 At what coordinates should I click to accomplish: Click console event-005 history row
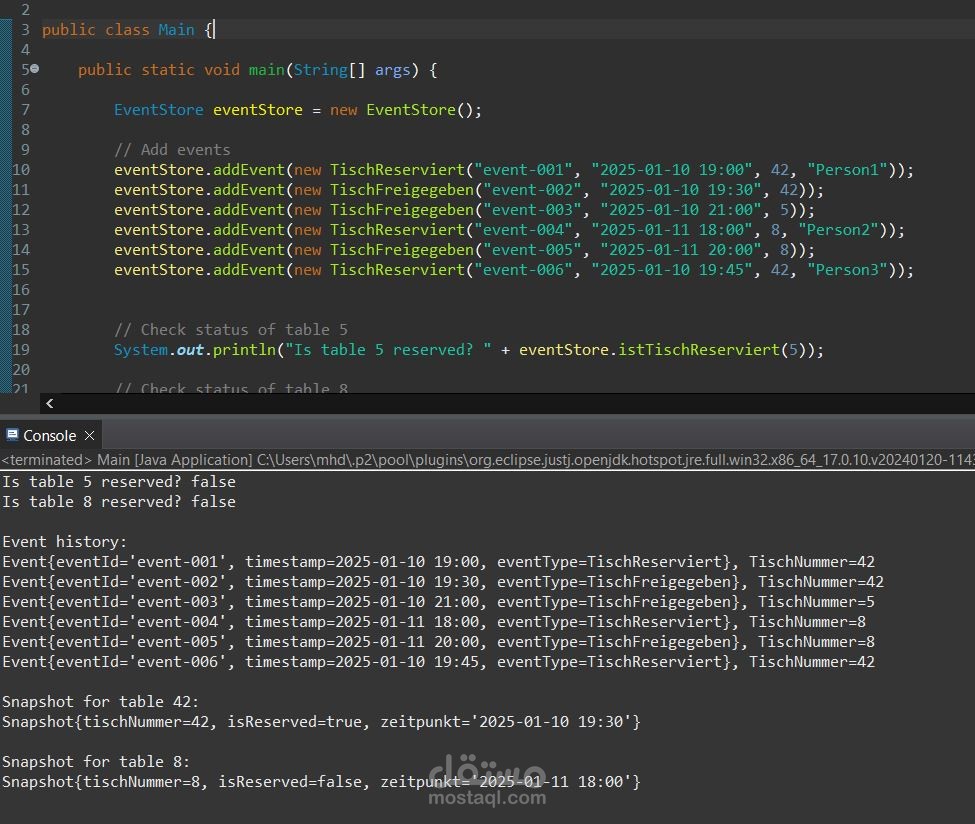(x=438, y=641)
